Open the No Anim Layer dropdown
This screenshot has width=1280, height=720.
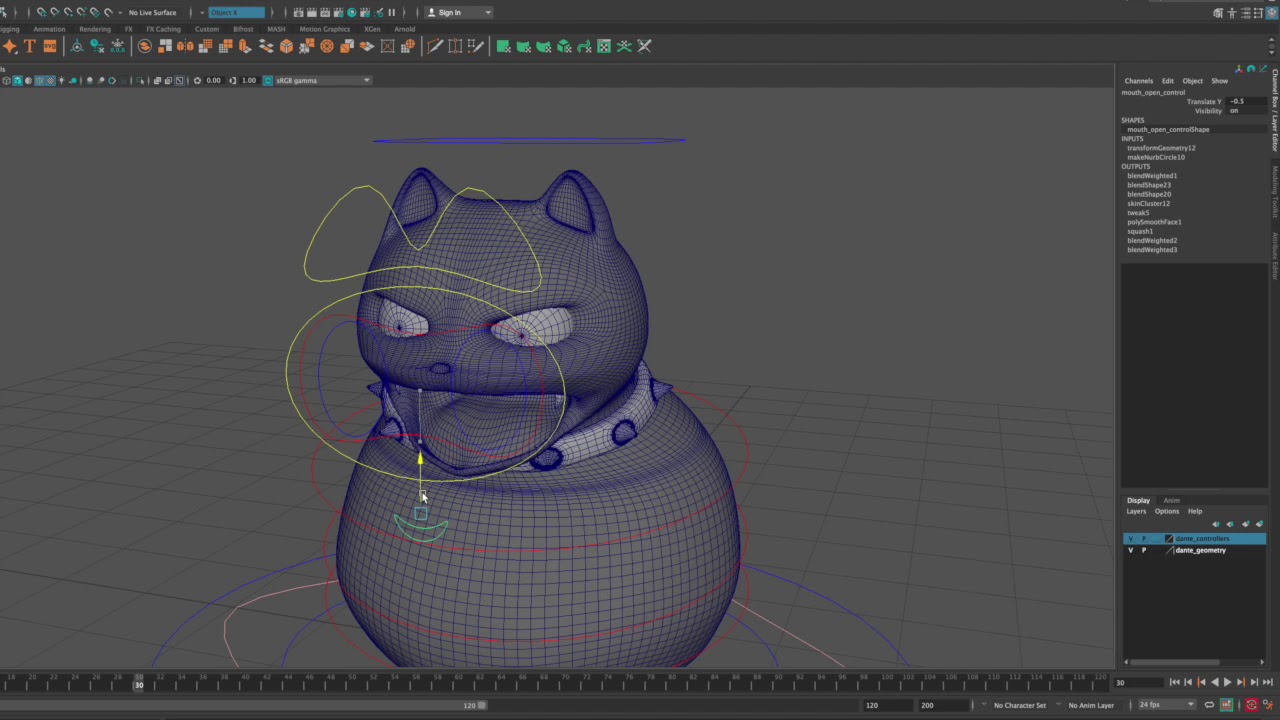(1091, 705)
